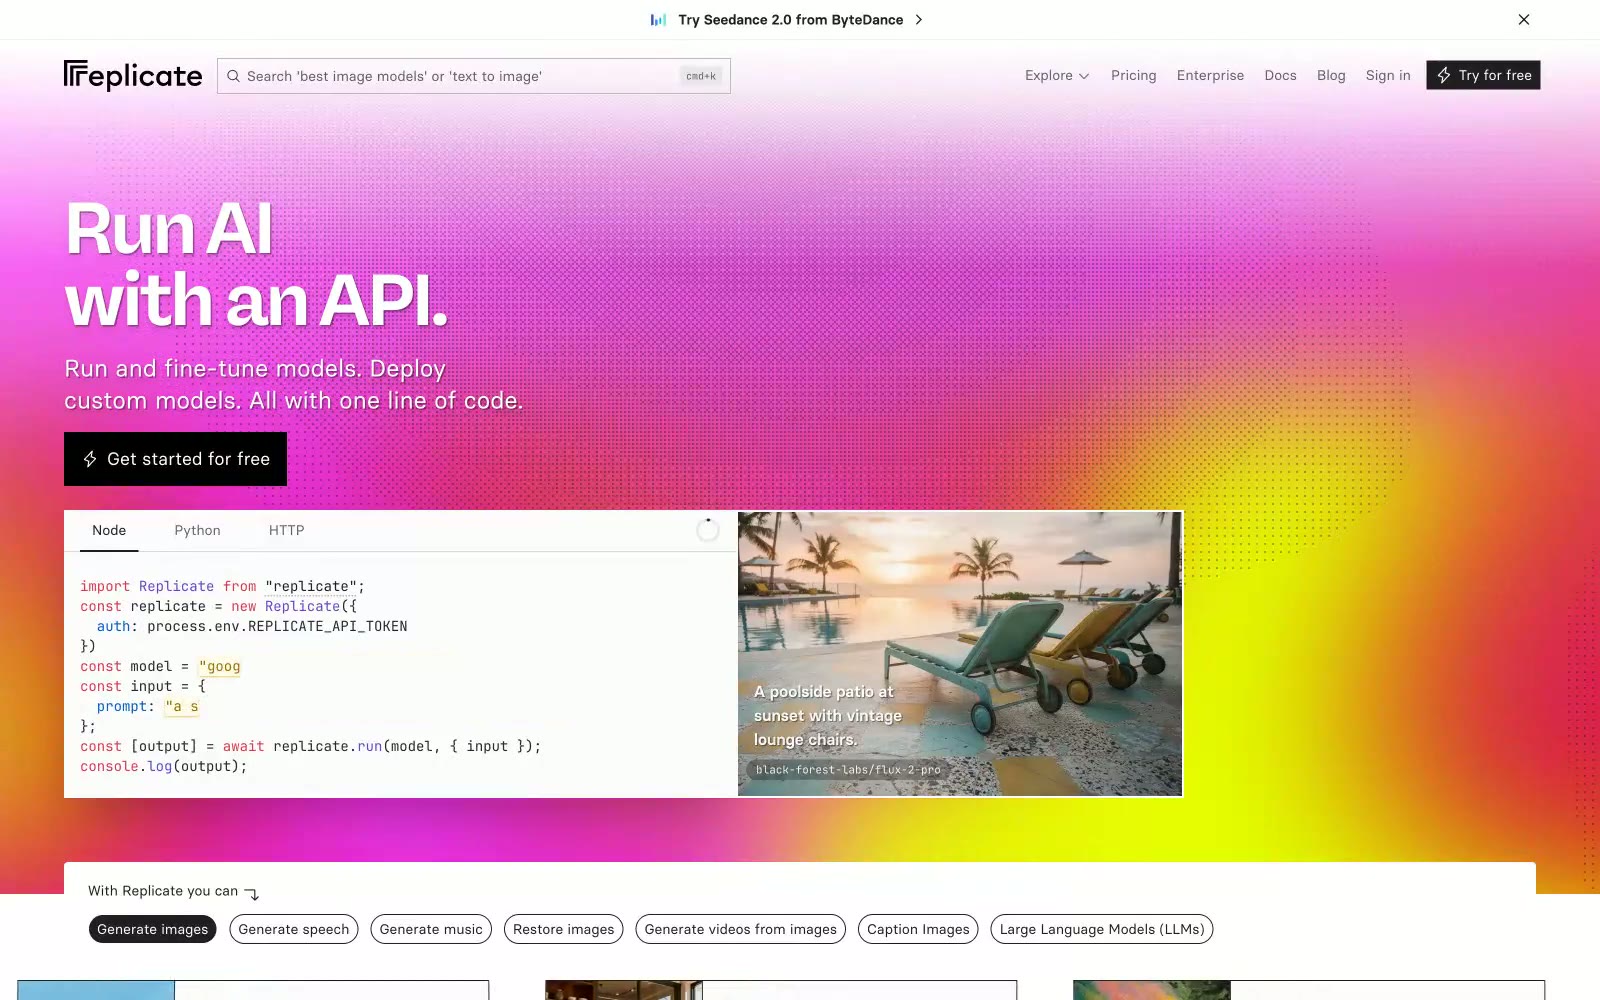Select Generate videos from images chip

(x=740, y=929)
